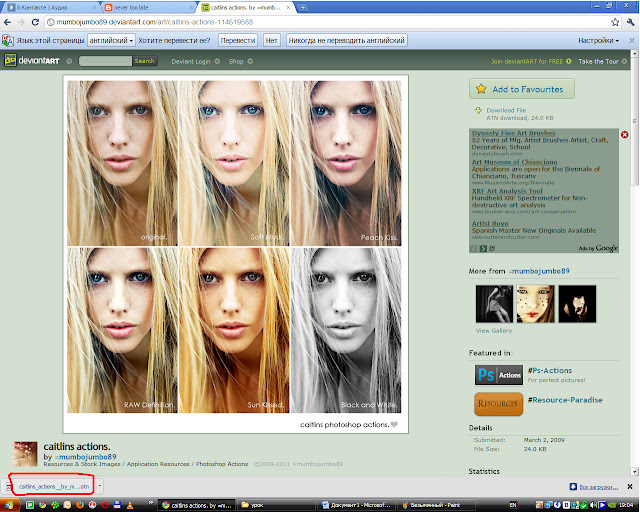This screenshot has height=512, width=640.
Task: Go to the previous ad with the left arrow
Action: (x=474, y=248)
